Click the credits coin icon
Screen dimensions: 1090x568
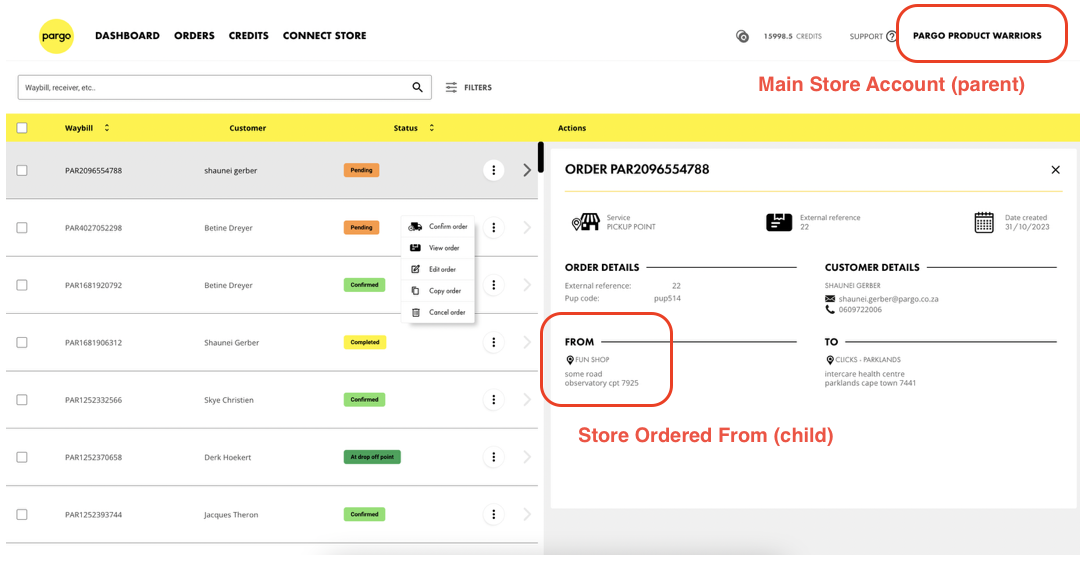pos(742,36)
